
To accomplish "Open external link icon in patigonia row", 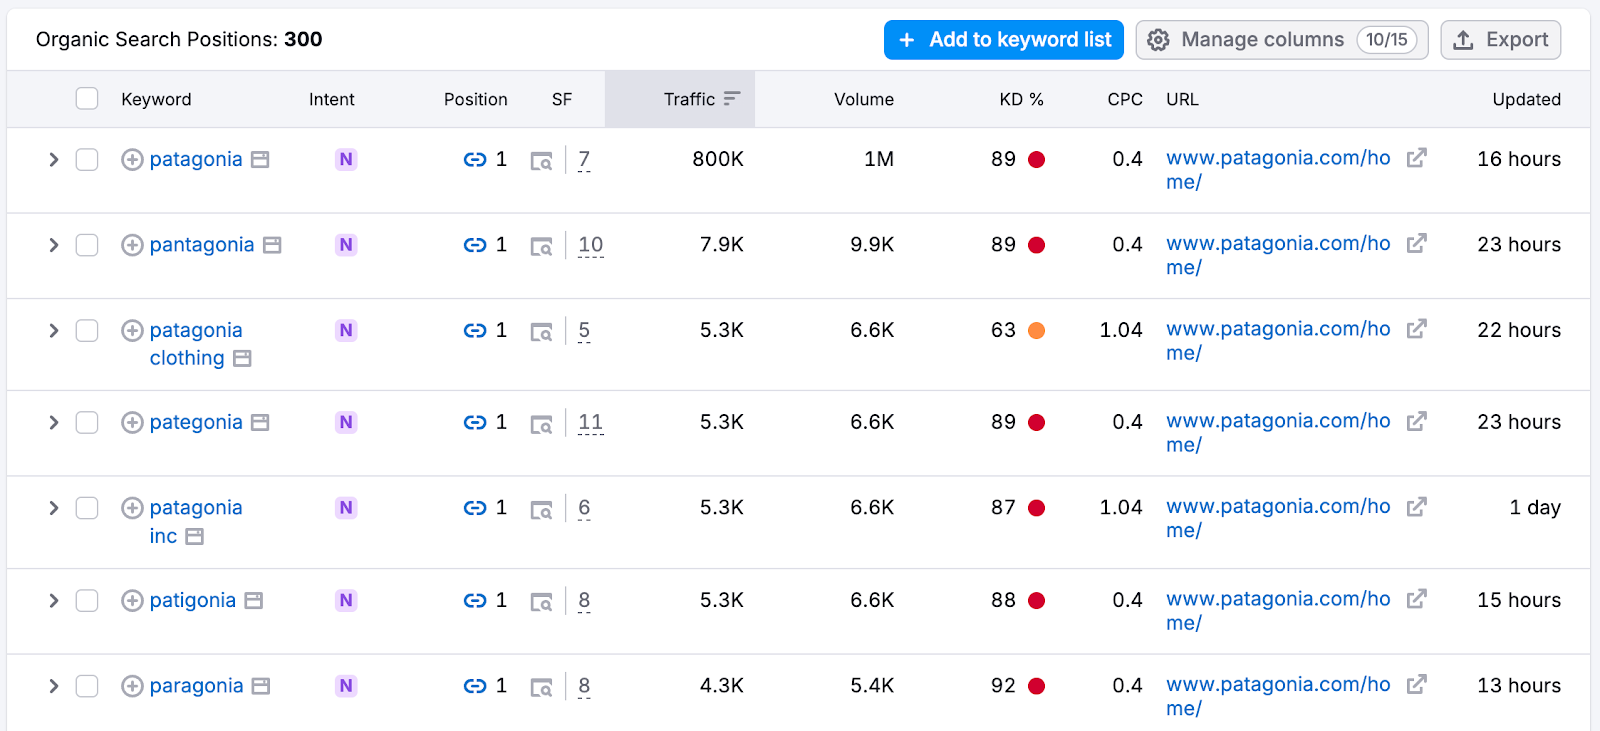I will click(1416, 599).
